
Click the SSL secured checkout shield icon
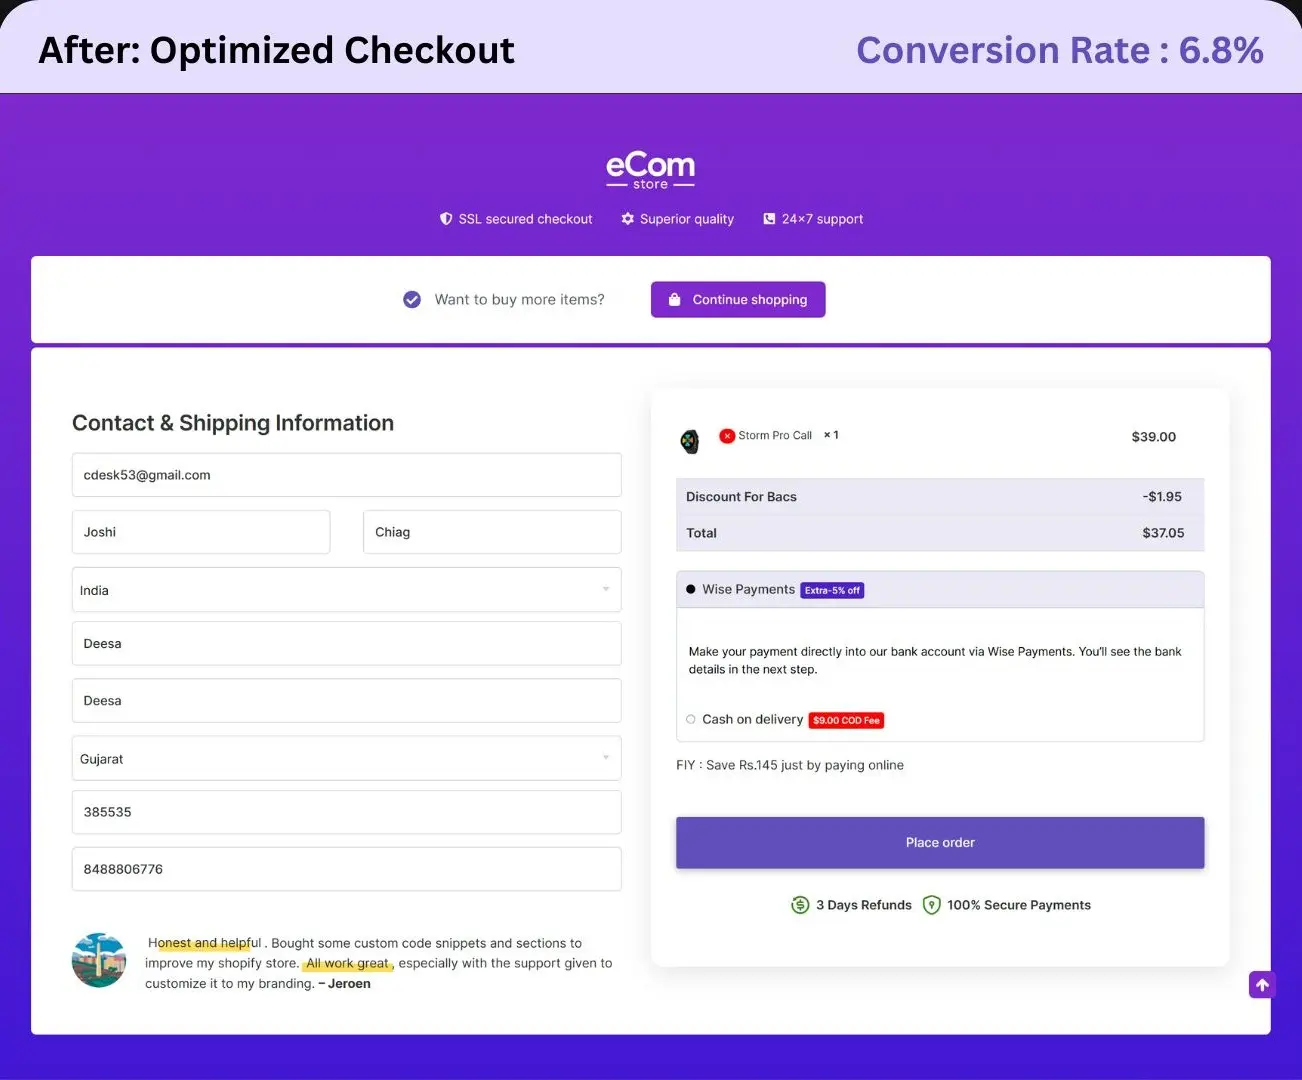click(x=446, y=219)
